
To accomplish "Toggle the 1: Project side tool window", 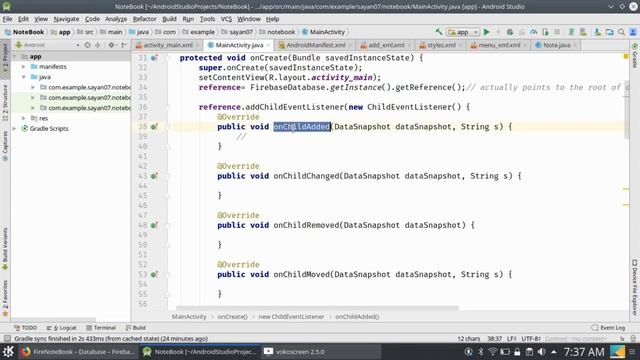I will click(x=5, y=58).
